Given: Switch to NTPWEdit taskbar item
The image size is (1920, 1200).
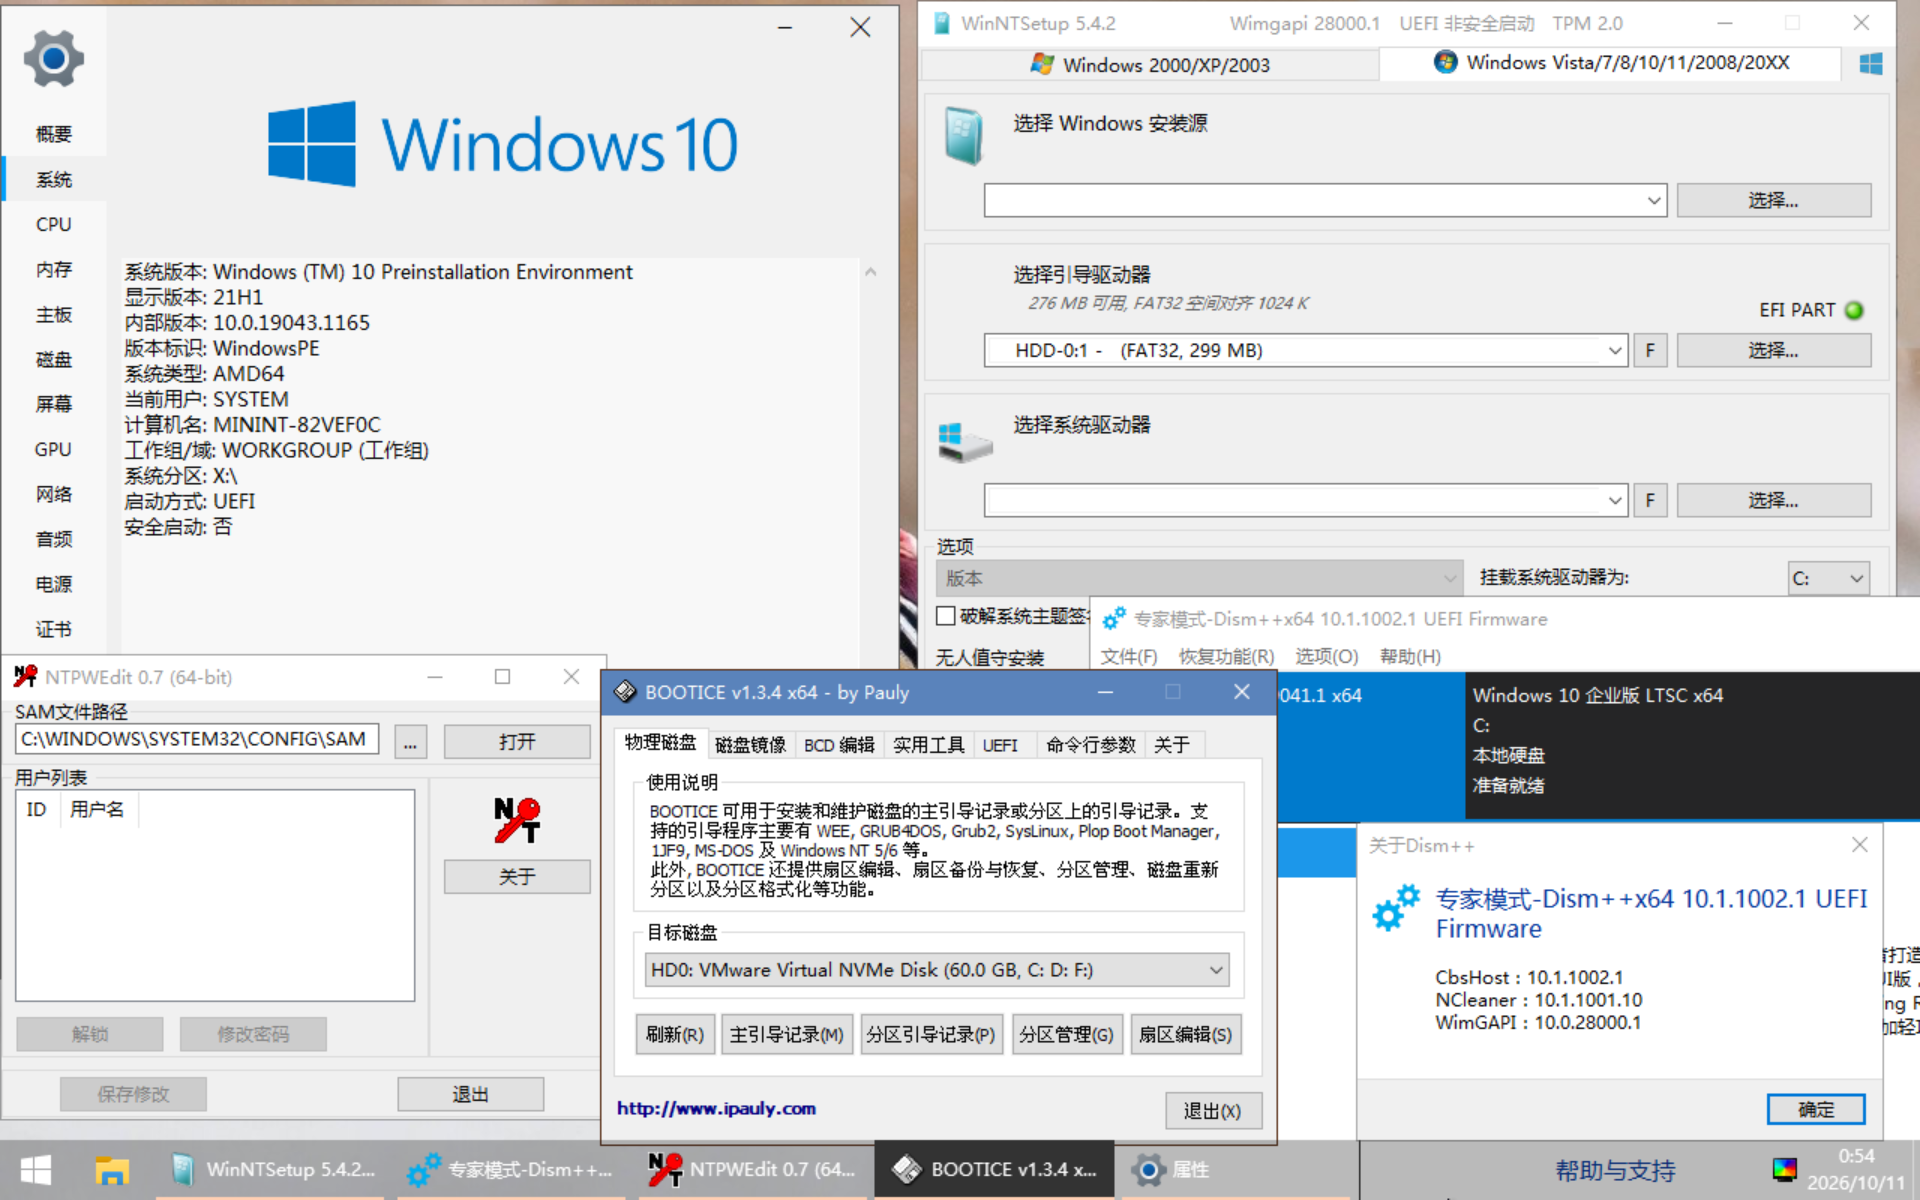Looking at the screenshot, I should 752,1170.
